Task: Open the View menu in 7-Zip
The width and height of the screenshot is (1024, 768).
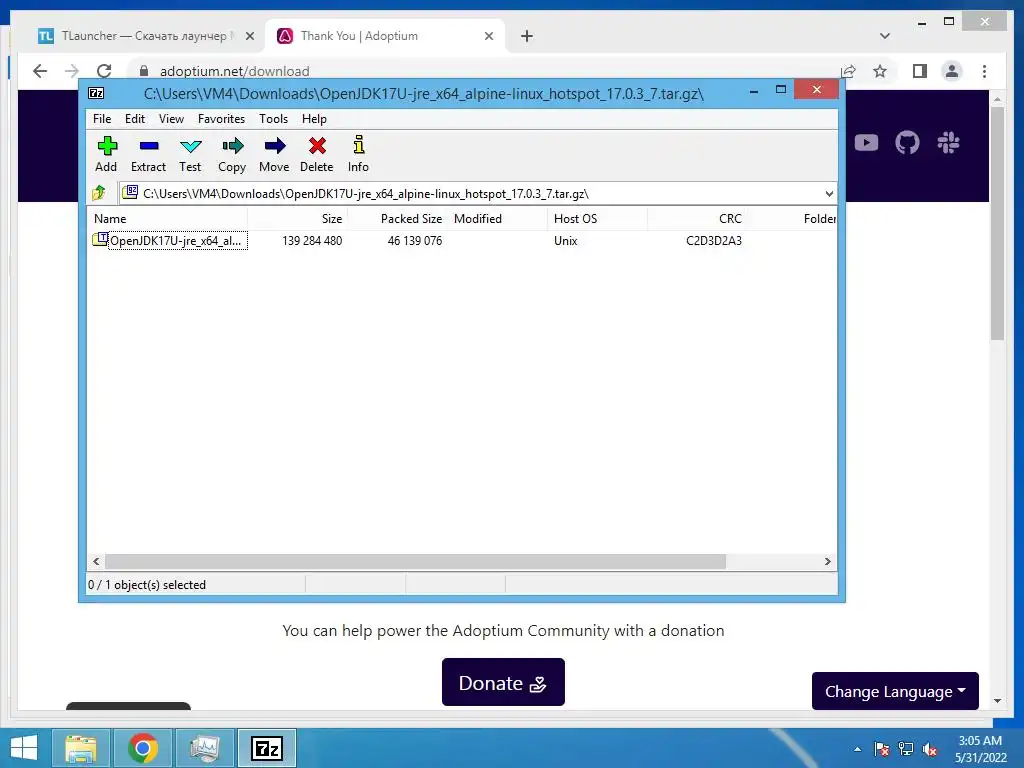Action: point(171,119)
